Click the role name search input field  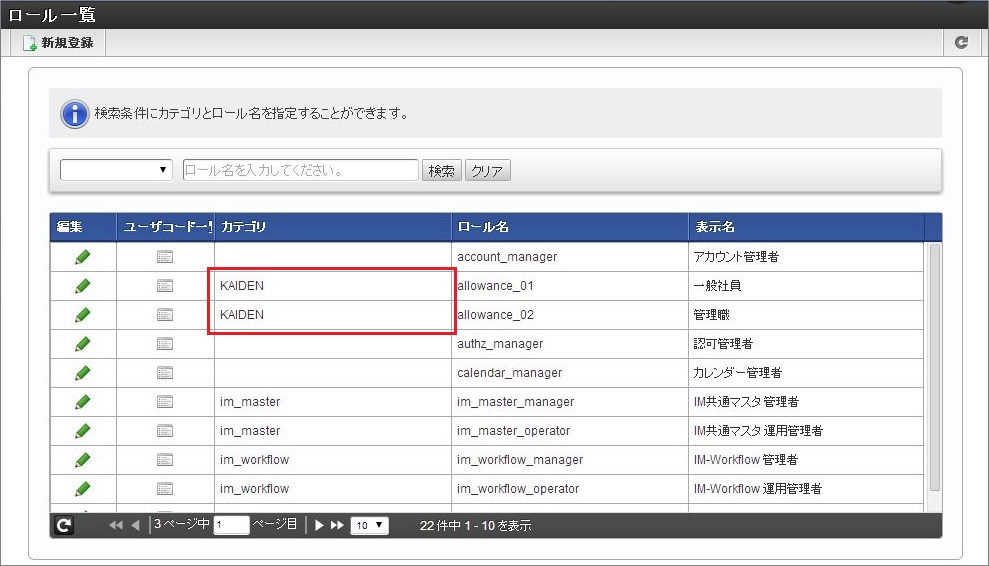pyautogui.click(x=300, y=170)
